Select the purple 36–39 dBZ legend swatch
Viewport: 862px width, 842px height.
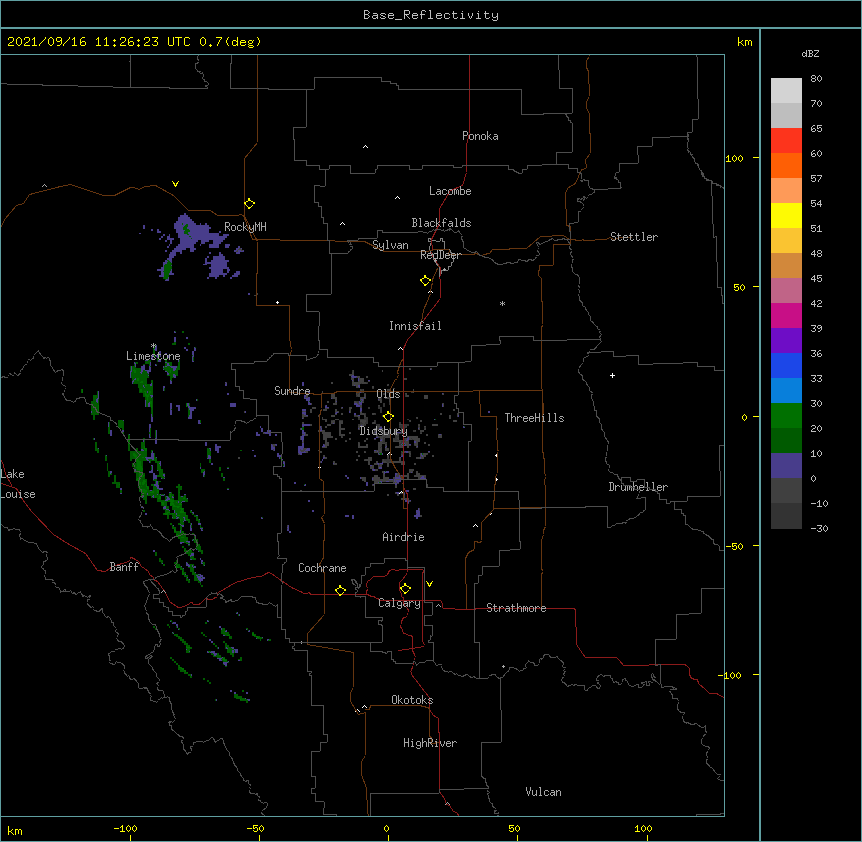[786, 340]
